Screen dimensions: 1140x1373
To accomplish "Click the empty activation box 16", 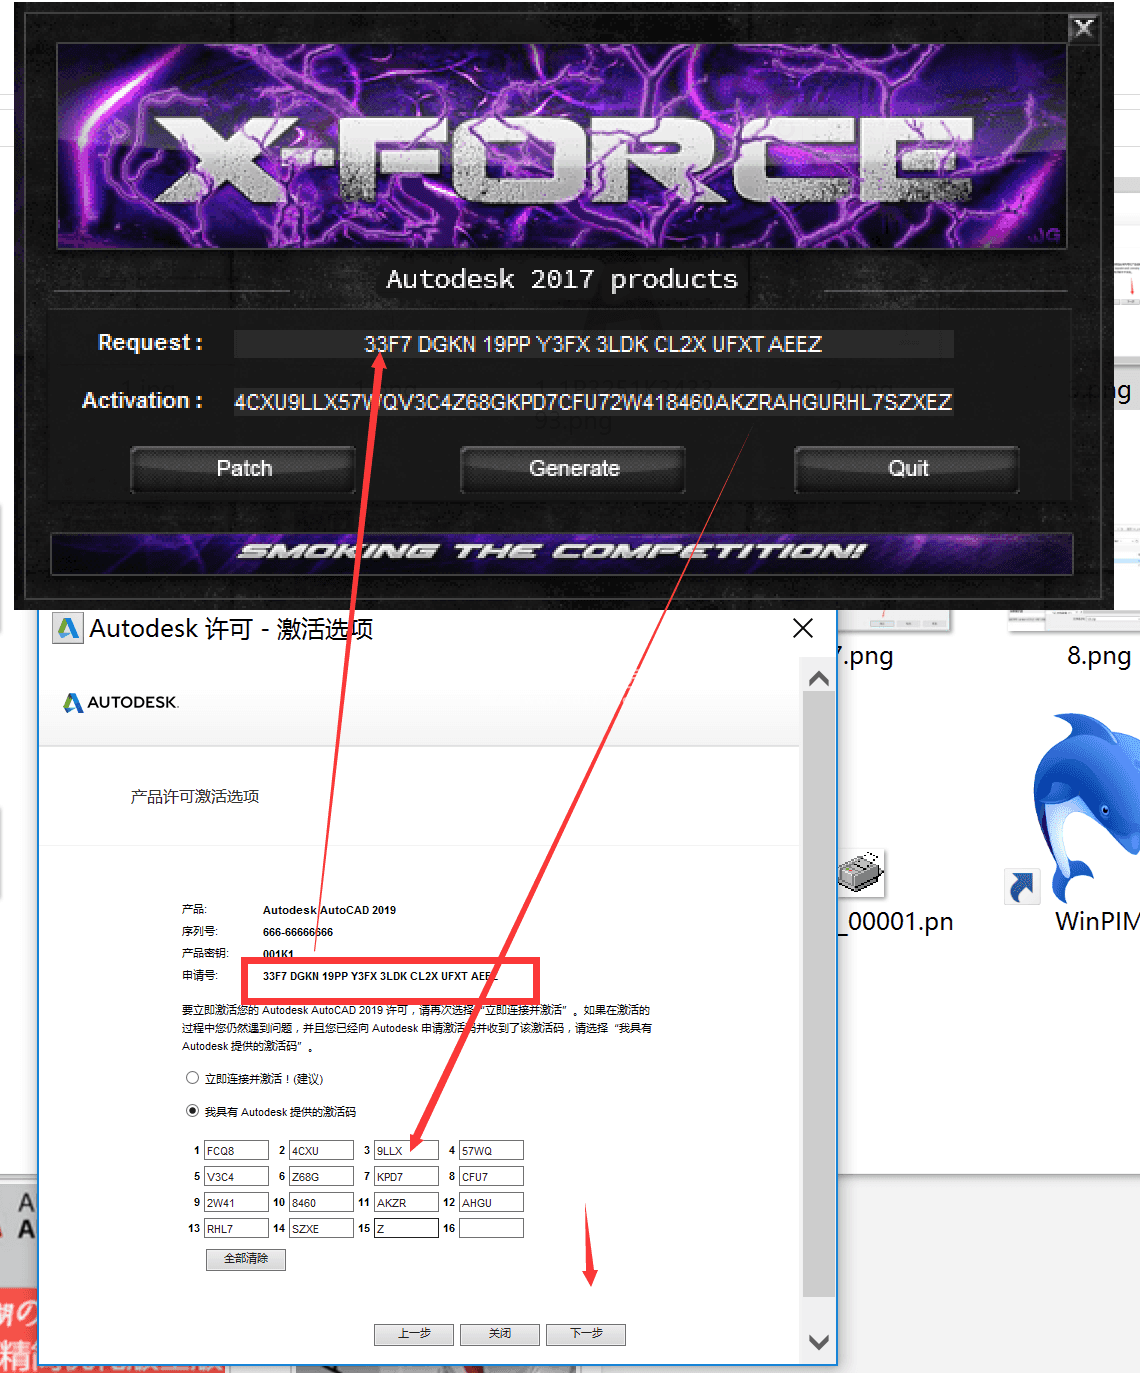I will pyautogui.click(x=491, y=1229).
